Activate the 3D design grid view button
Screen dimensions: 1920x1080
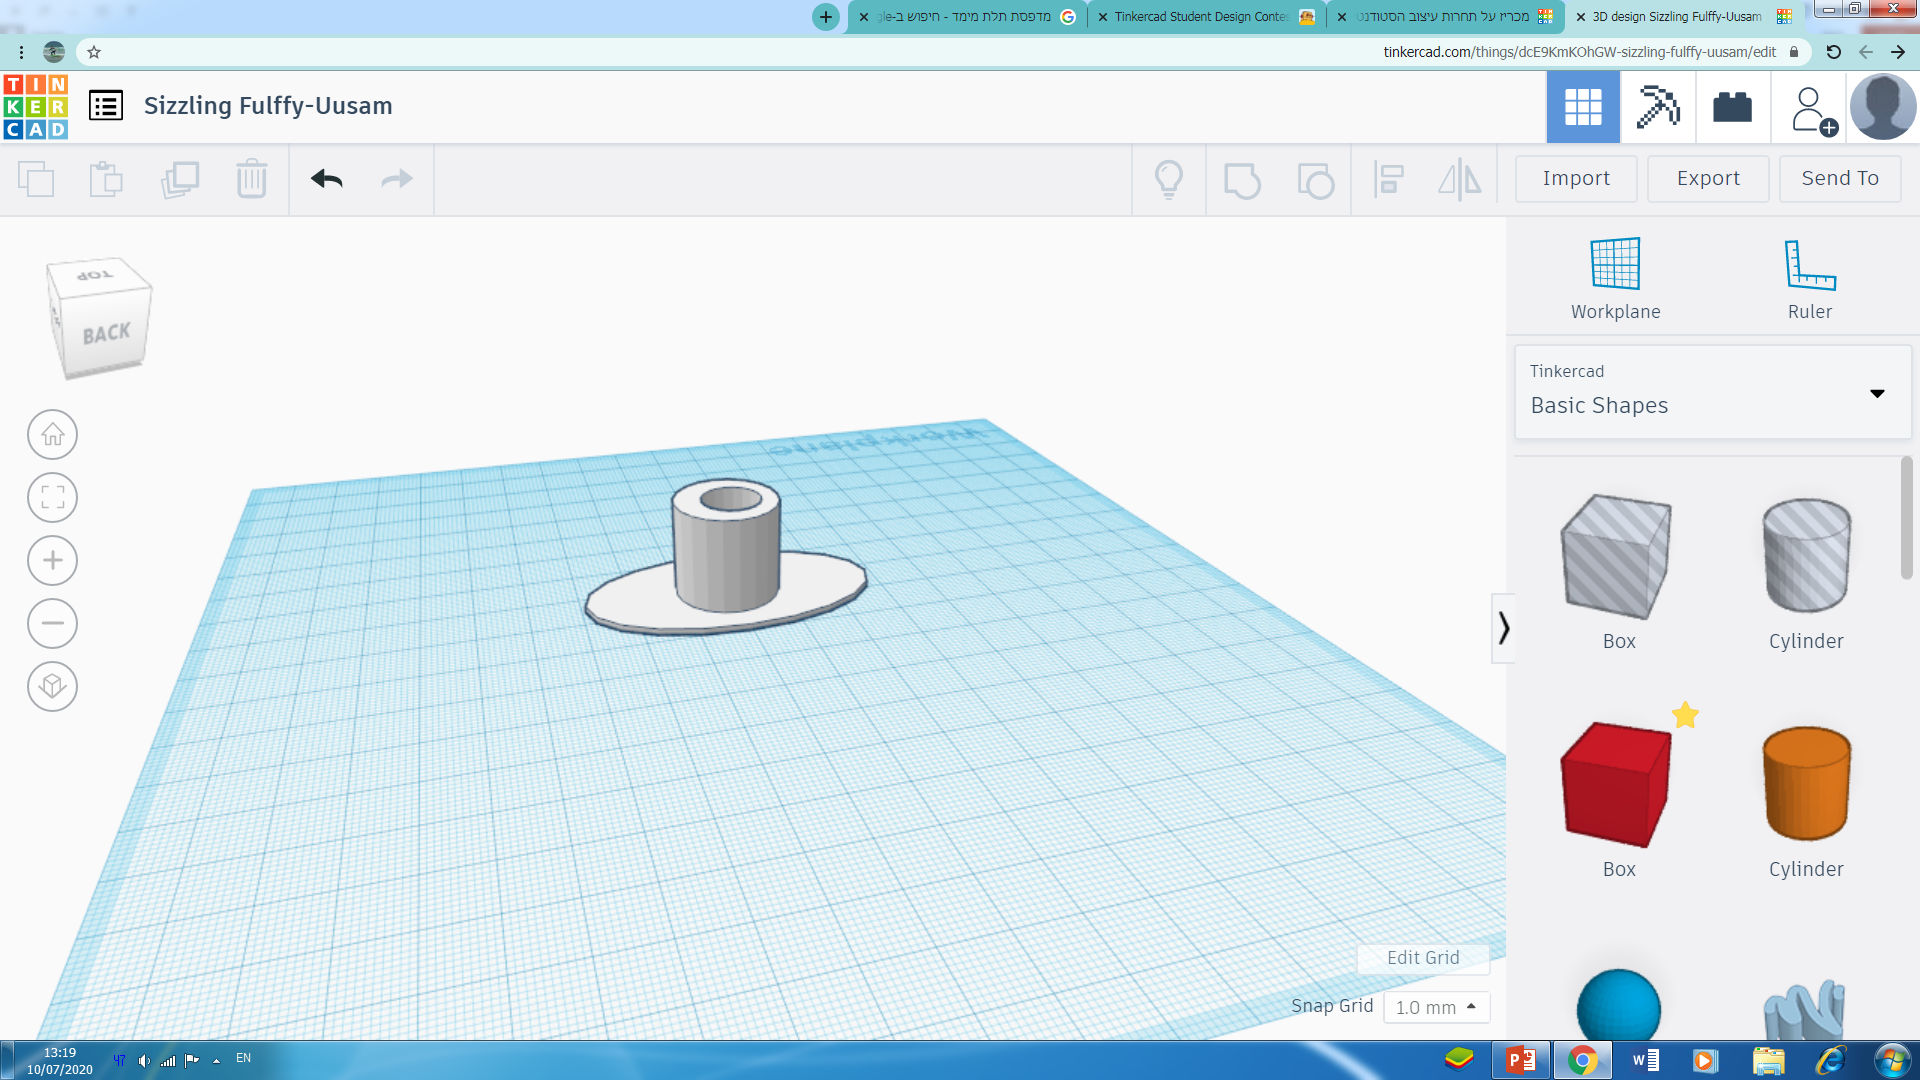(1583, 107)
